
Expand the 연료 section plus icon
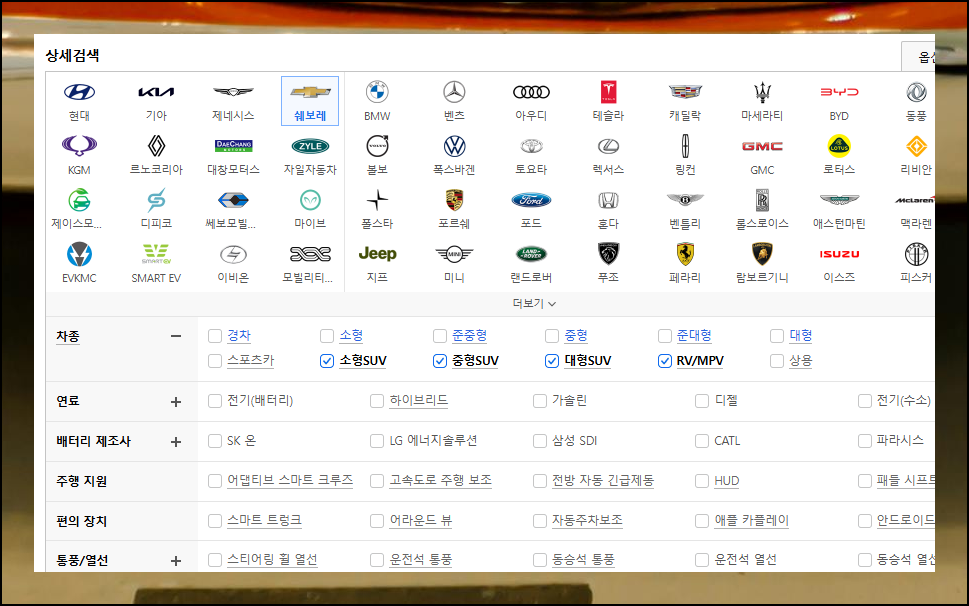tap(176, 402)
